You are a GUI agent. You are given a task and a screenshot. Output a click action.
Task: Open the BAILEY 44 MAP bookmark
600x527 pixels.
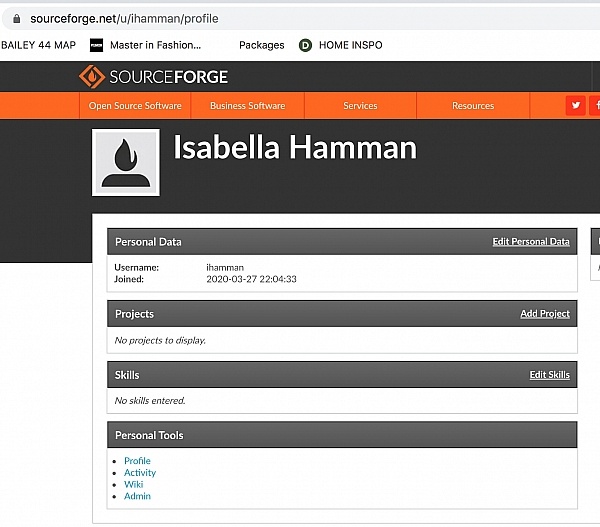38,45
